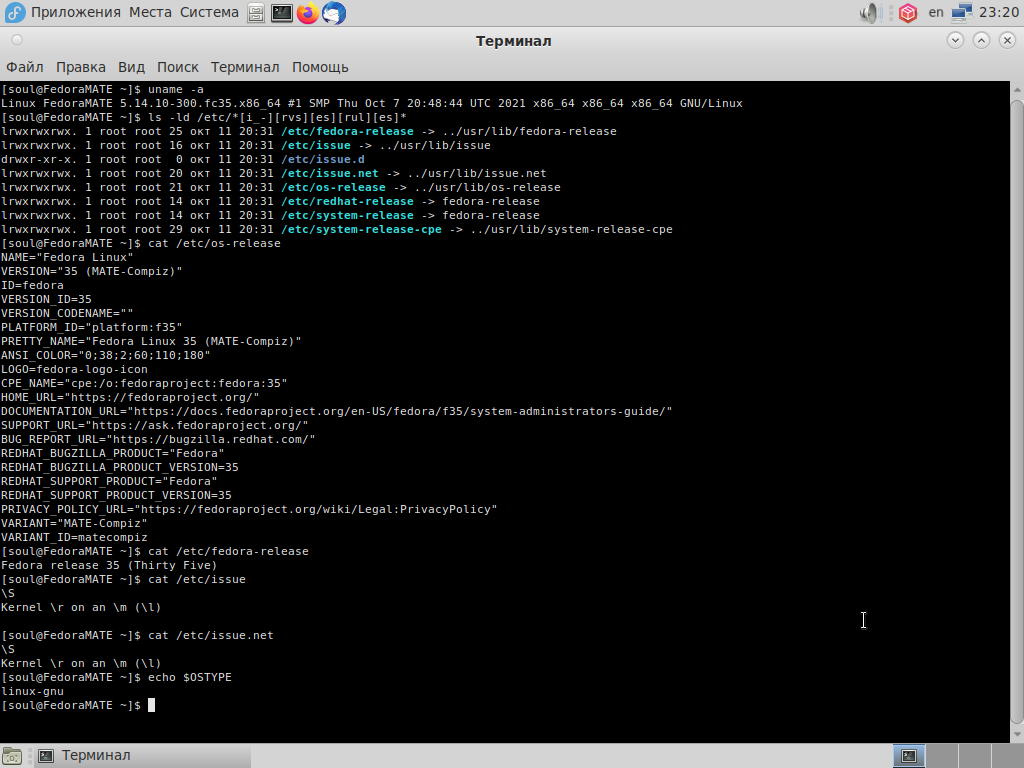Screen dimensions: 1024x768
Task: Click the VARIANT_ID=matecompiz line
Action: coord(74,537)
